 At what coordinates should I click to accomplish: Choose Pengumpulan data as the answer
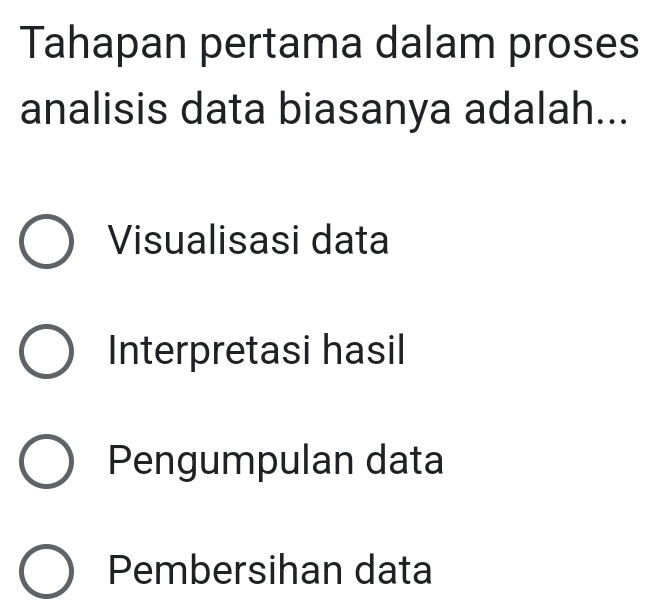point(46,463)
